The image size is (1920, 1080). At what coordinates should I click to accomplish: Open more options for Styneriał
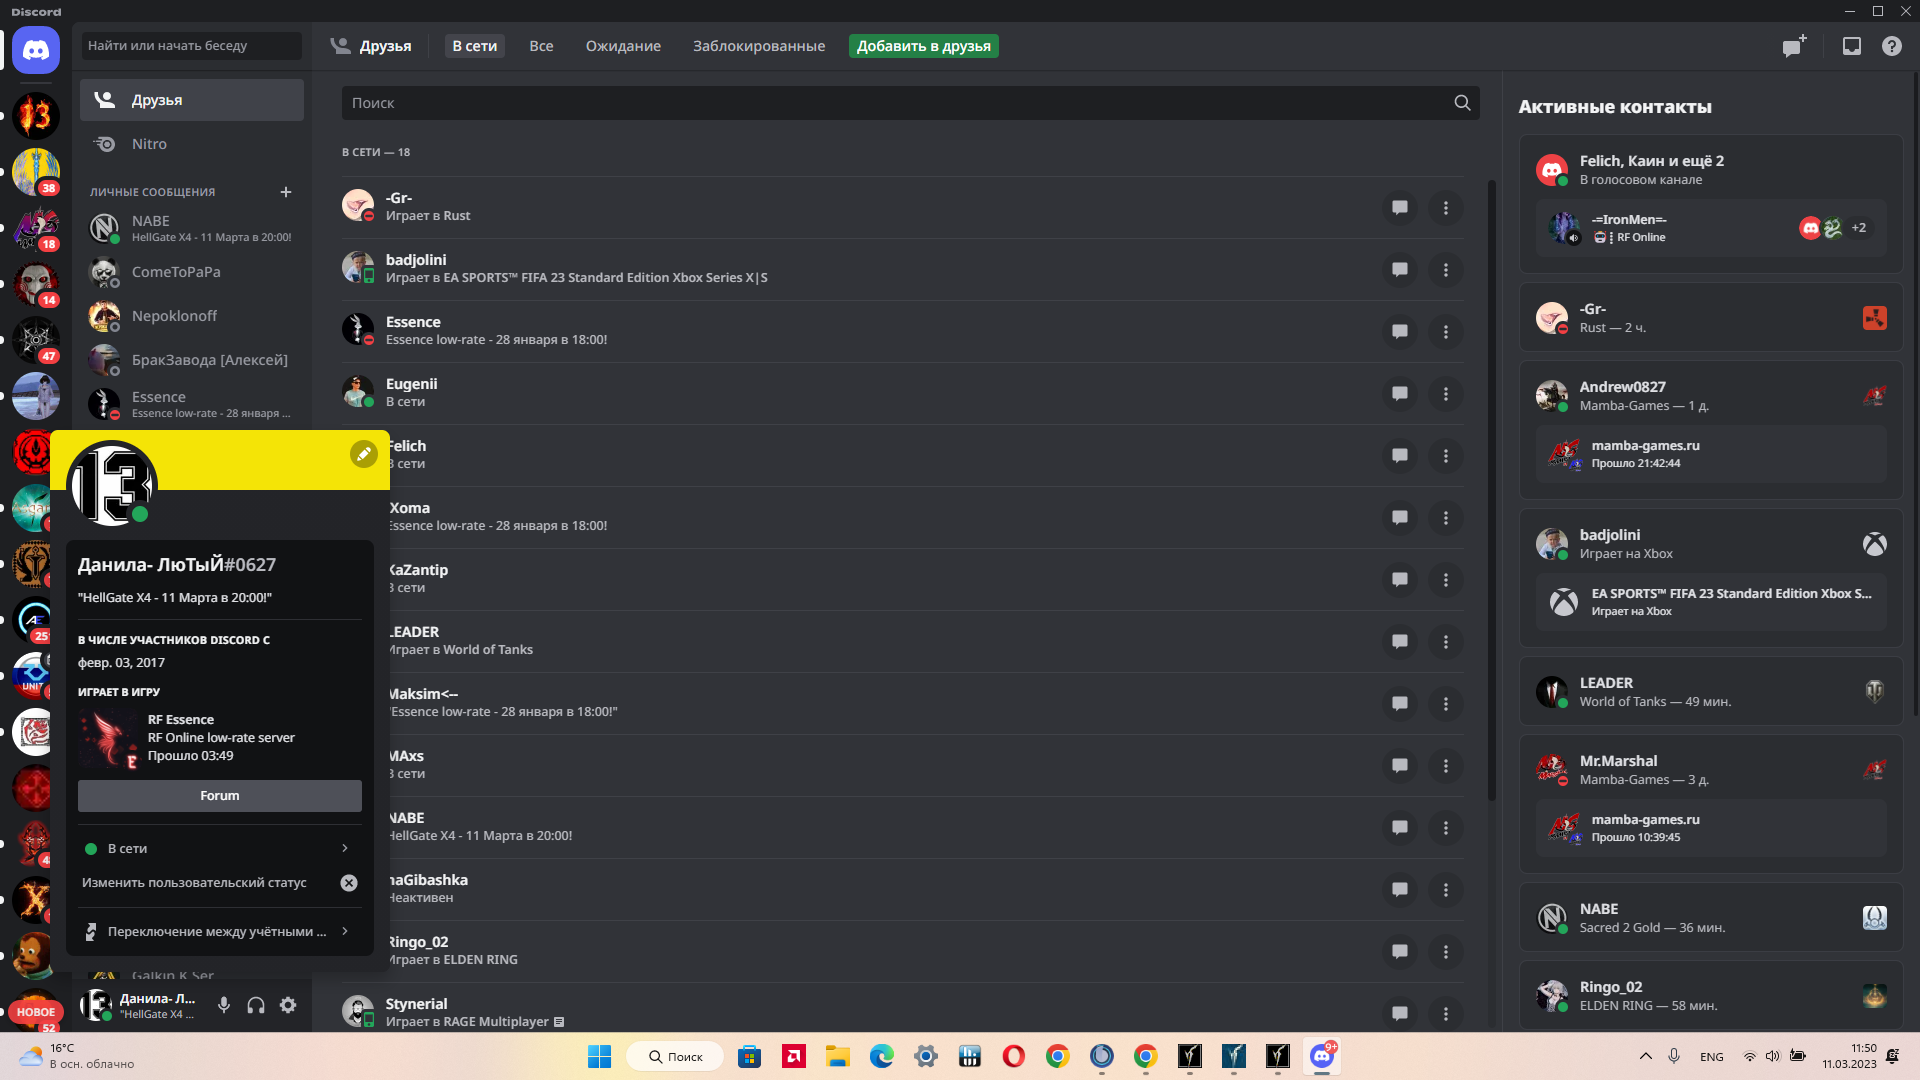1446,1013
